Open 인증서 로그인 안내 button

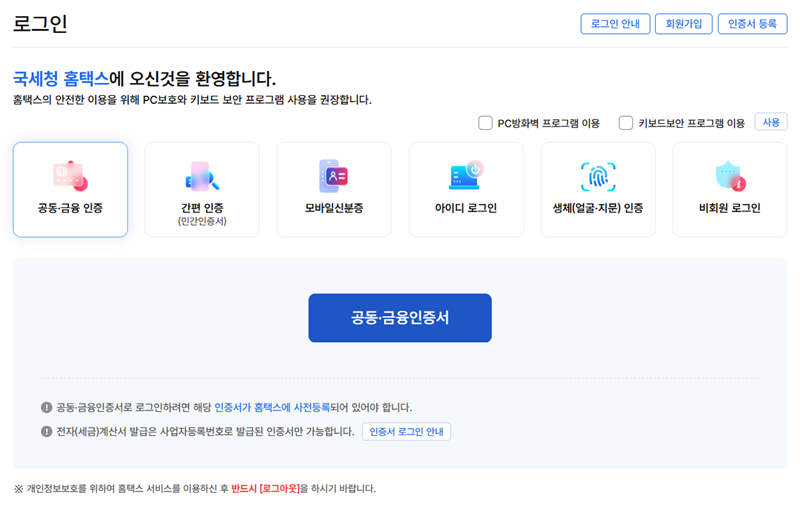406,432
